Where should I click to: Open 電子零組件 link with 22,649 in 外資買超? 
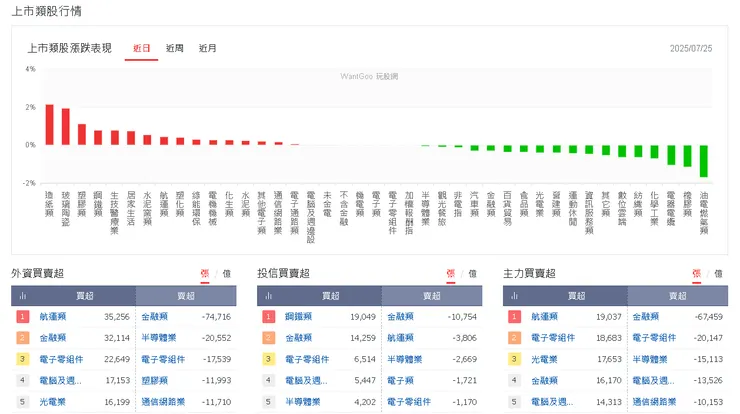coord(61,359)
